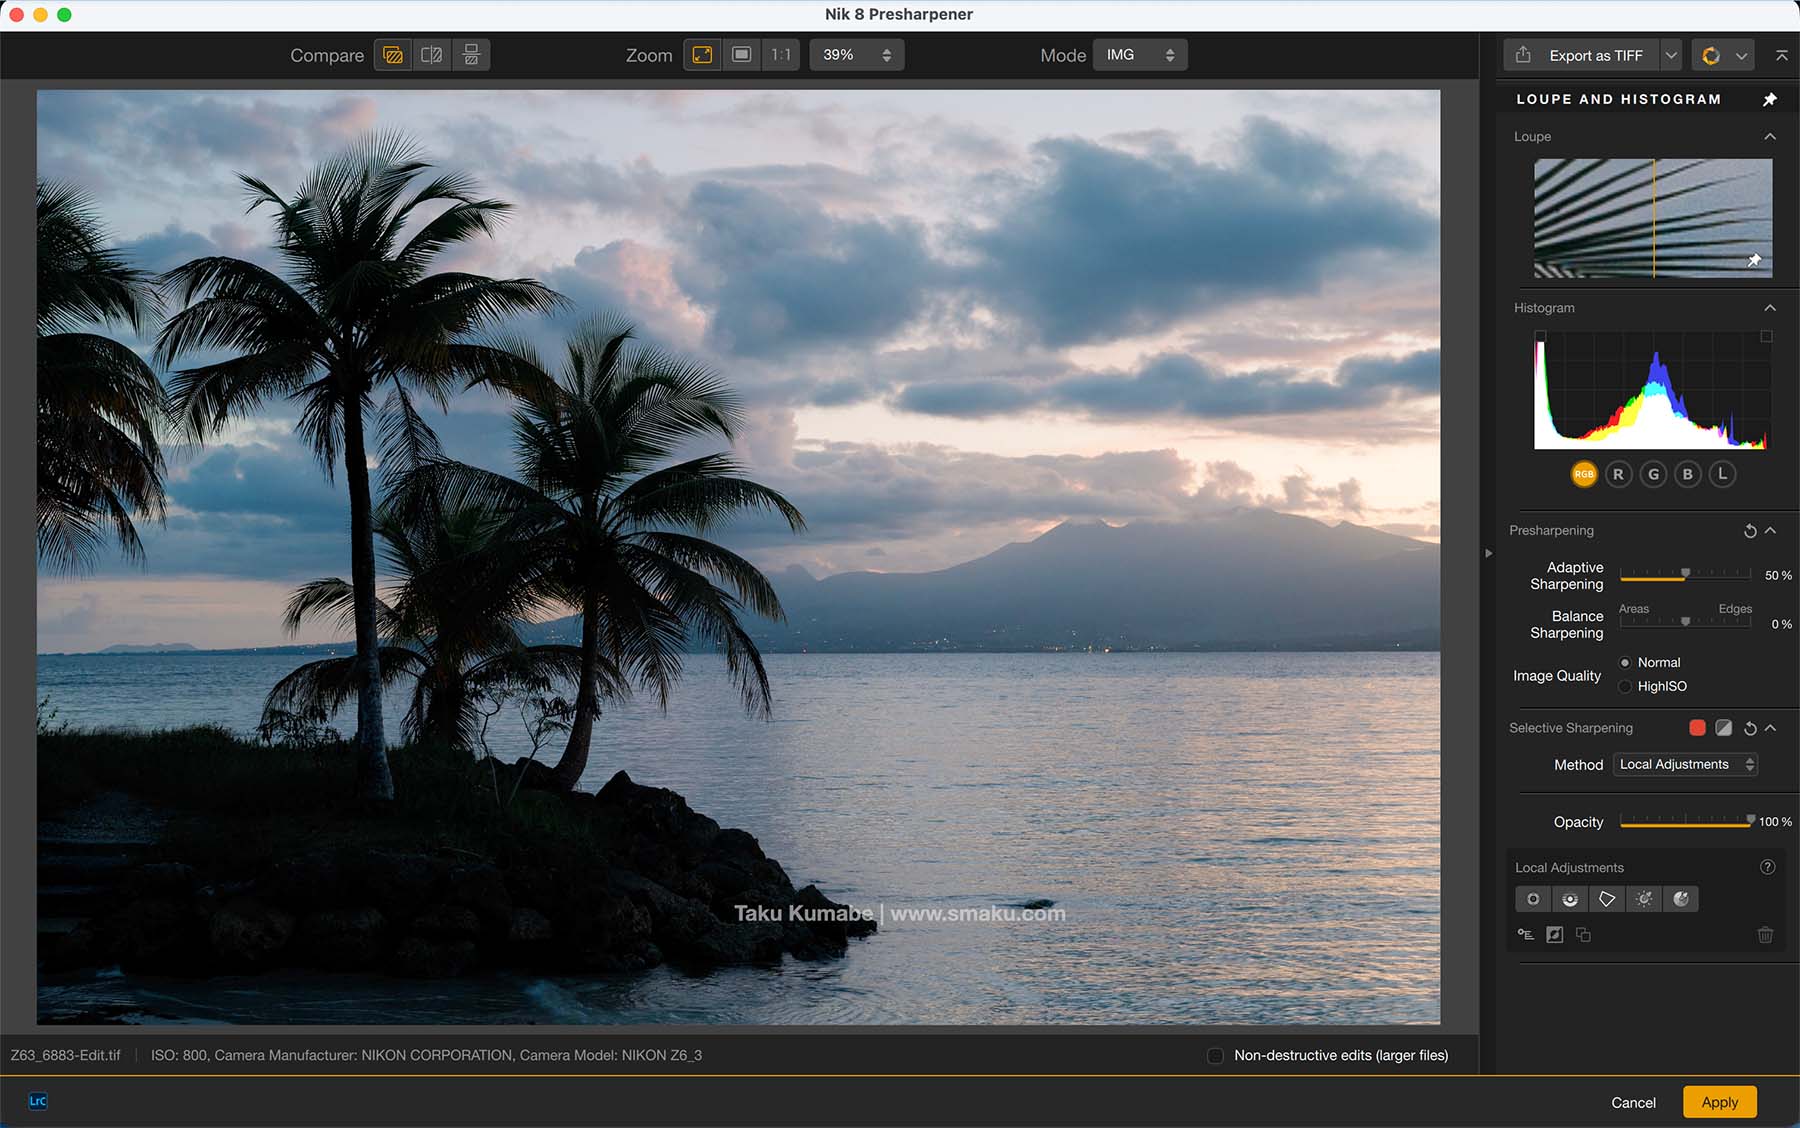
Task: Show the red channel histogram
Action: pyautogui.click(x=1618, y=474)
